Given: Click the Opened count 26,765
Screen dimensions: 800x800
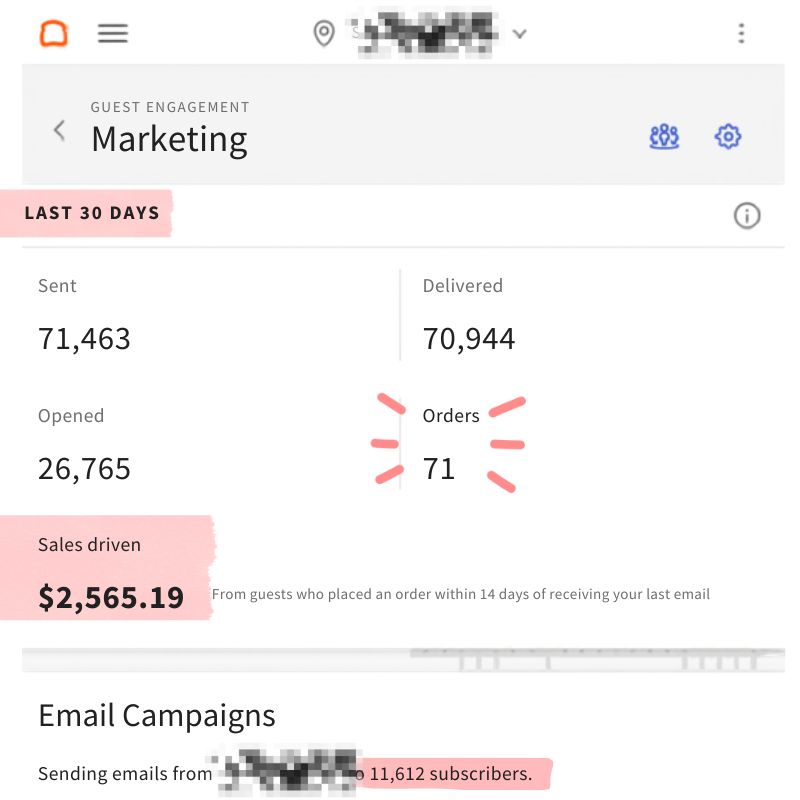Looking at the screenshot, I should click(x=85, y=469).
